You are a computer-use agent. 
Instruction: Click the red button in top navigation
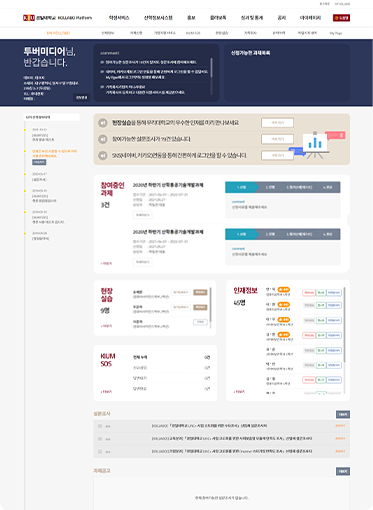(341, 18)
